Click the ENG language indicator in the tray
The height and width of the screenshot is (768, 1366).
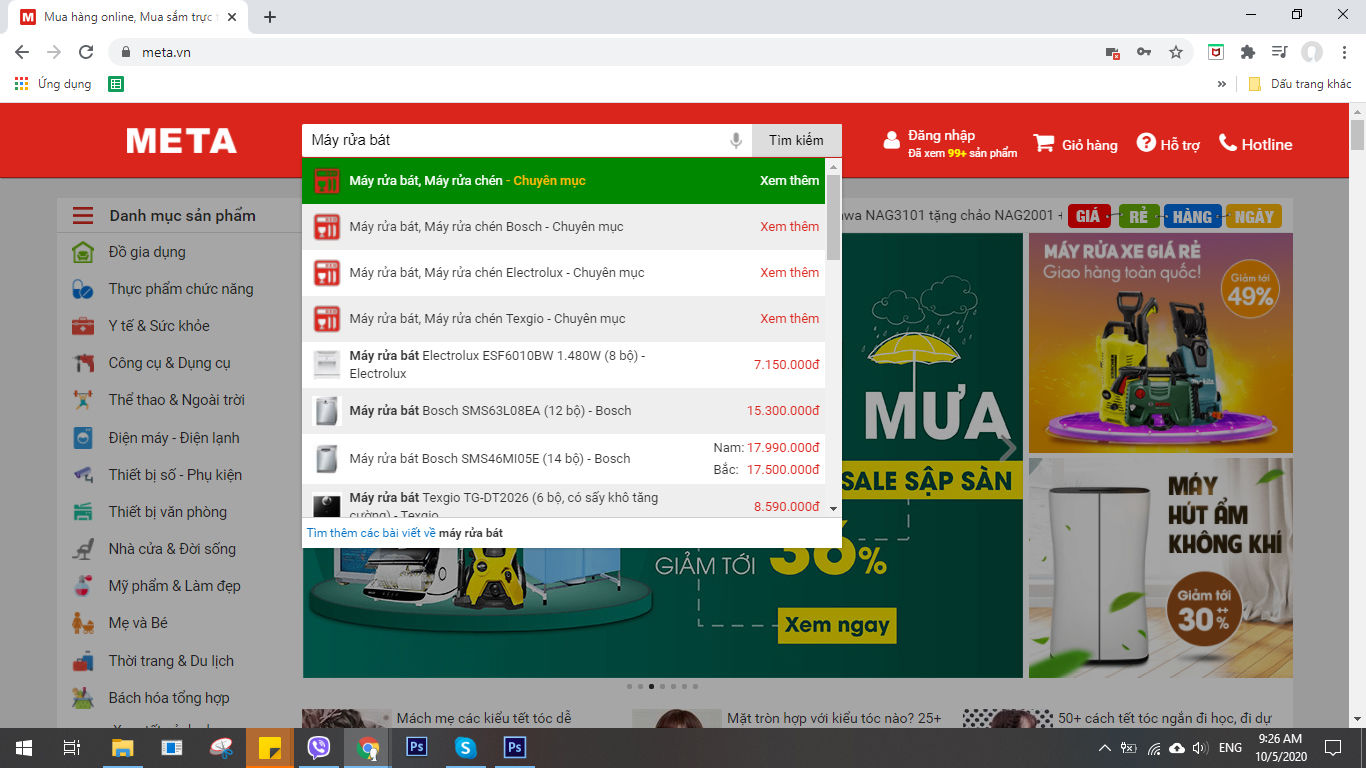1230,747
